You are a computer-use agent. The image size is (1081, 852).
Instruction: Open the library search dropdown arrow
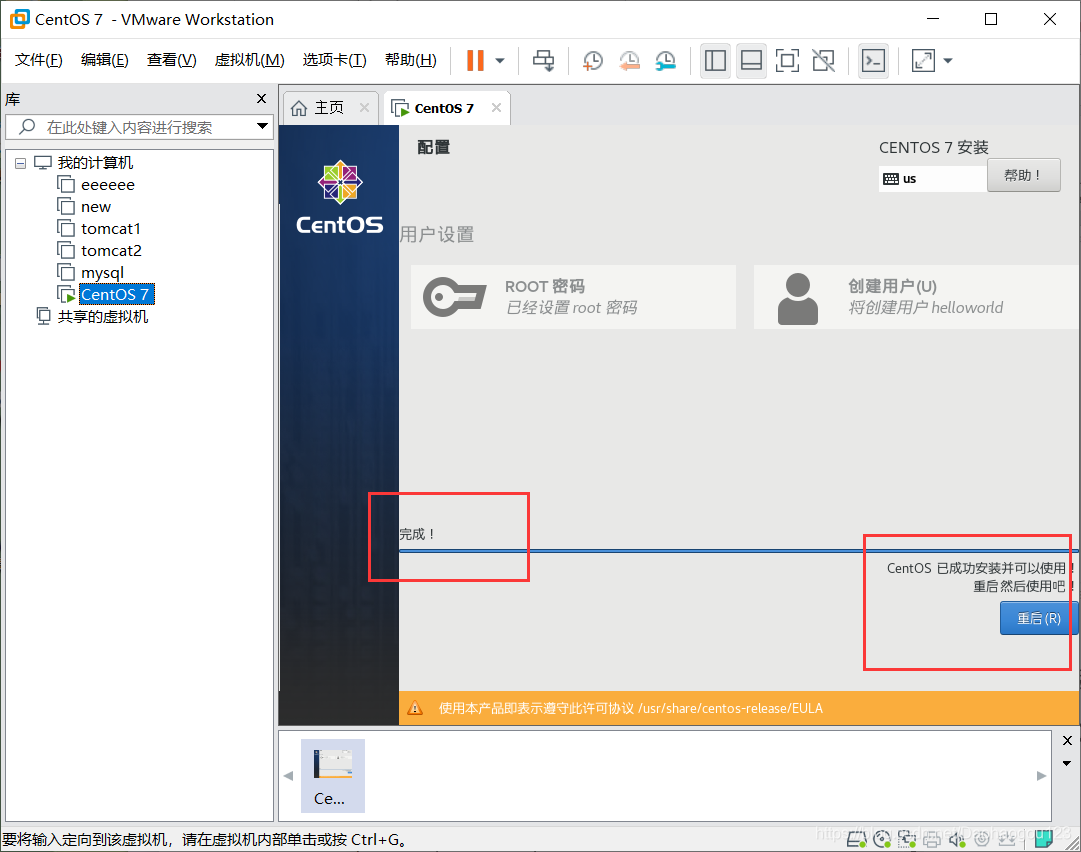coord(262,126)
